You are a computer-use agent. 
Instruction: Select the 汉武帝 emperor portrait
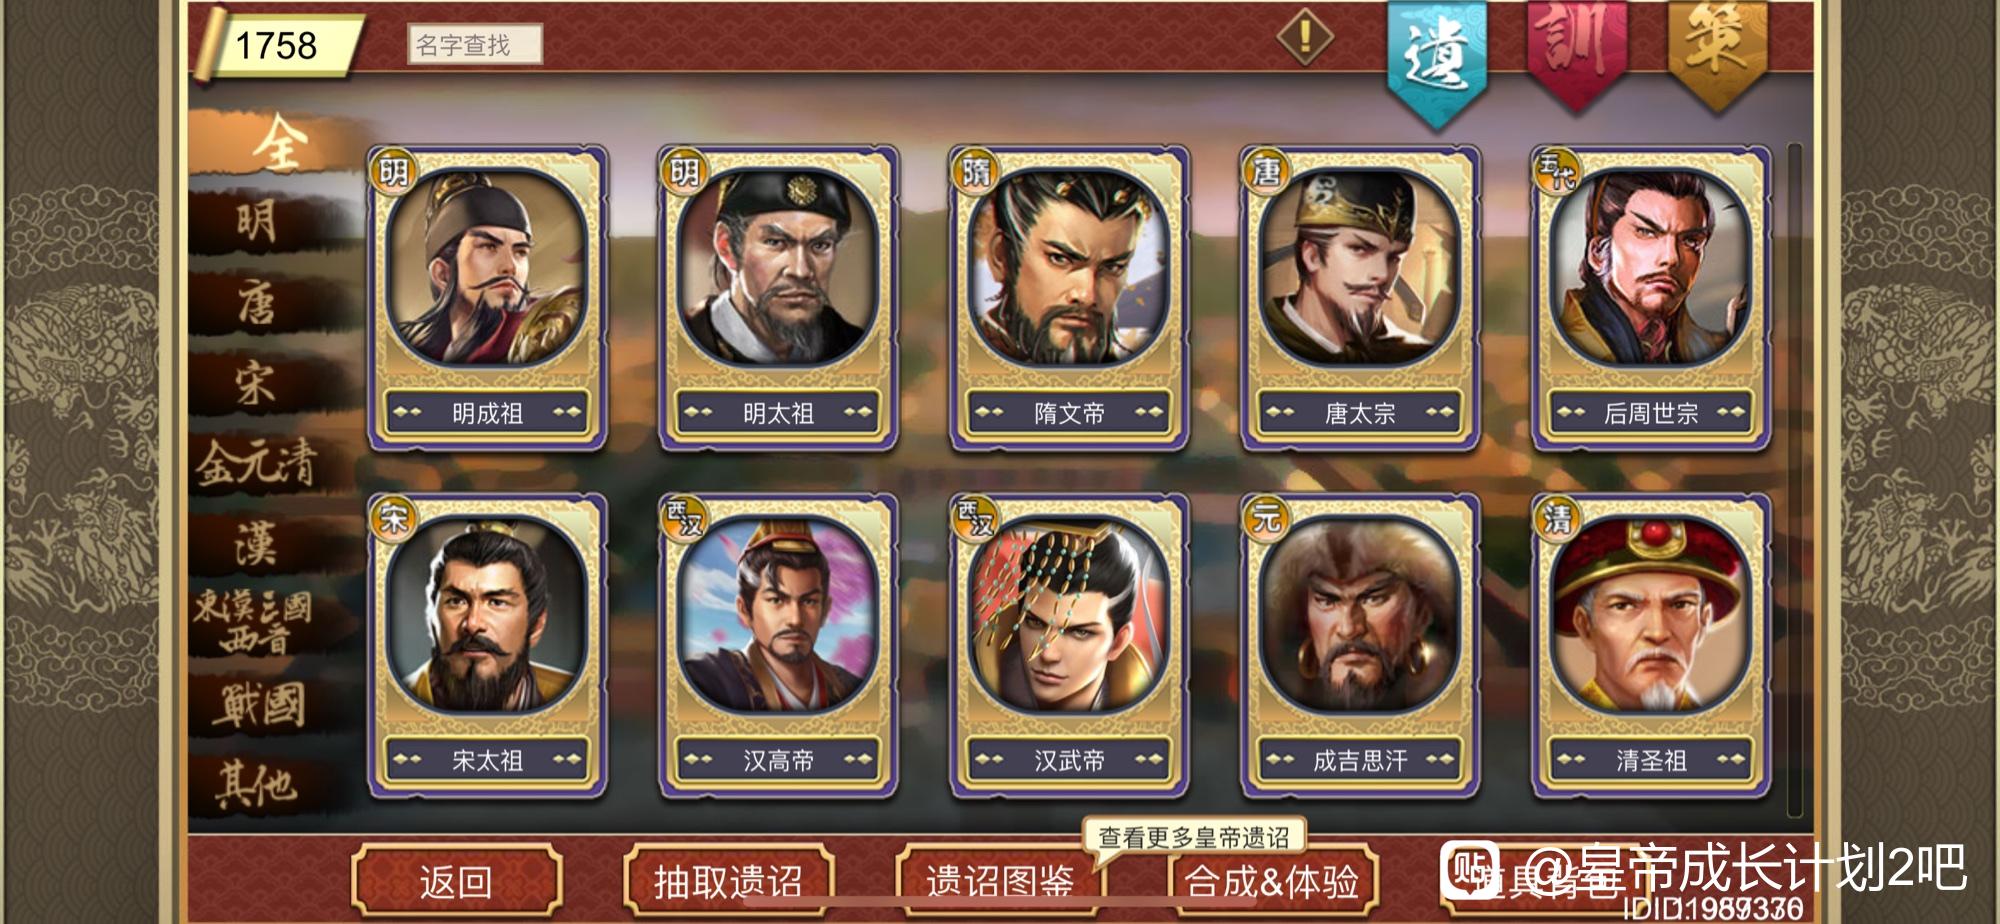point(1069,615)
